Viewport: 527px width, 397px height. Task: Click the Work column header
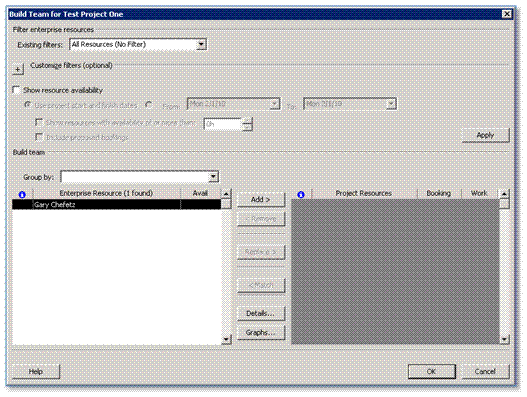click(x=480, y=193)
